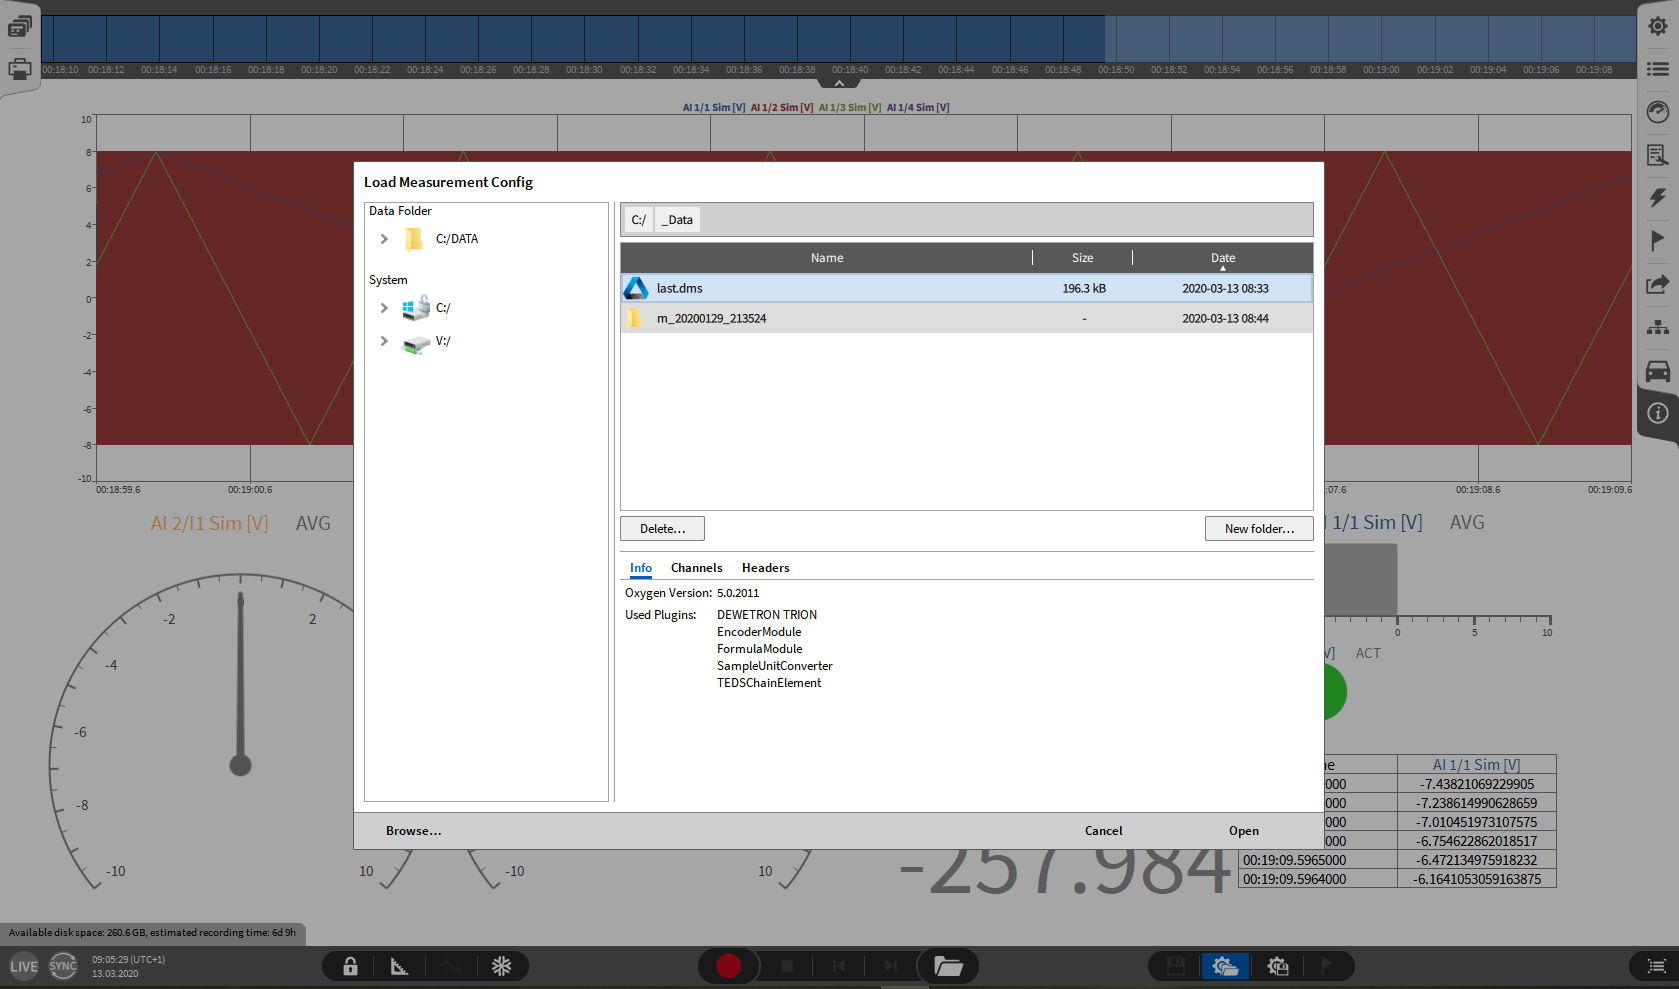Click the printer icon at top left
This screenshot has height=989, width=1679.
(19, 70)
